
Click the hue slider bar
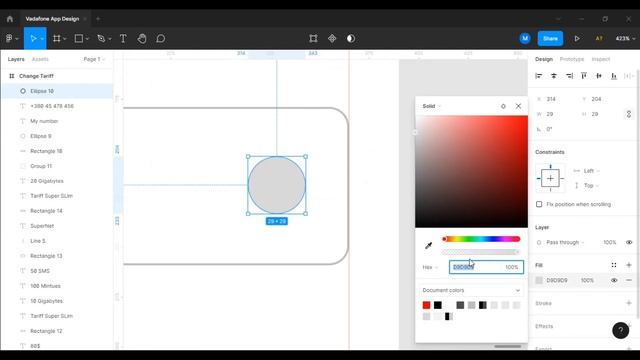pyautogui.click(x=481, y=239)
